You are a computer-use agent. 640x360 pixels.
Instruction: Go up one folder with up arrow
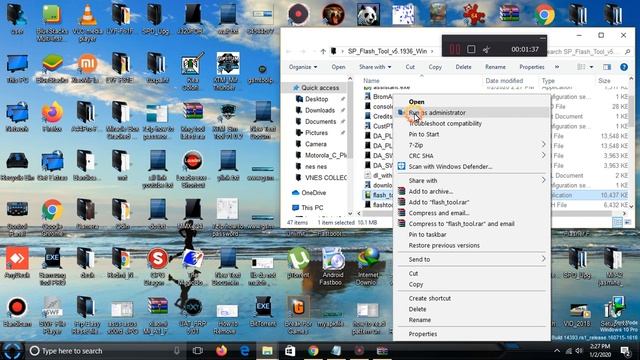(x=323, y=51)
